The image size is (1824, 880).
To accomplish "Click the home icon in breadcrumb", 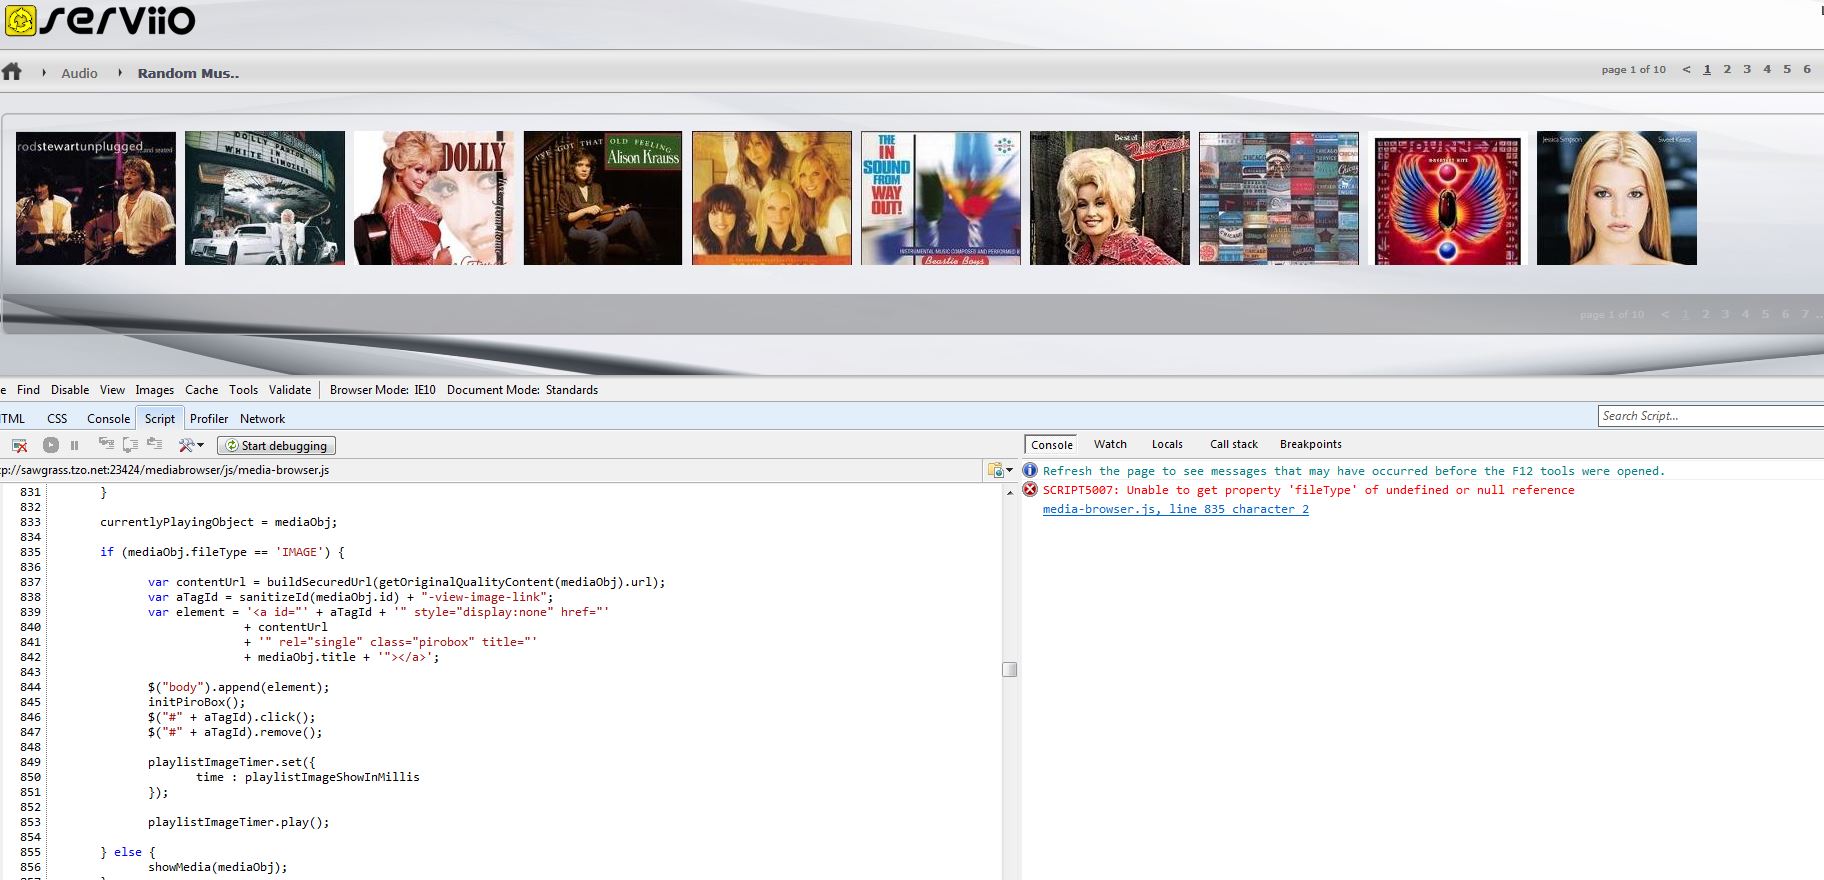I will pyautogui.click(x=12, y=72).
